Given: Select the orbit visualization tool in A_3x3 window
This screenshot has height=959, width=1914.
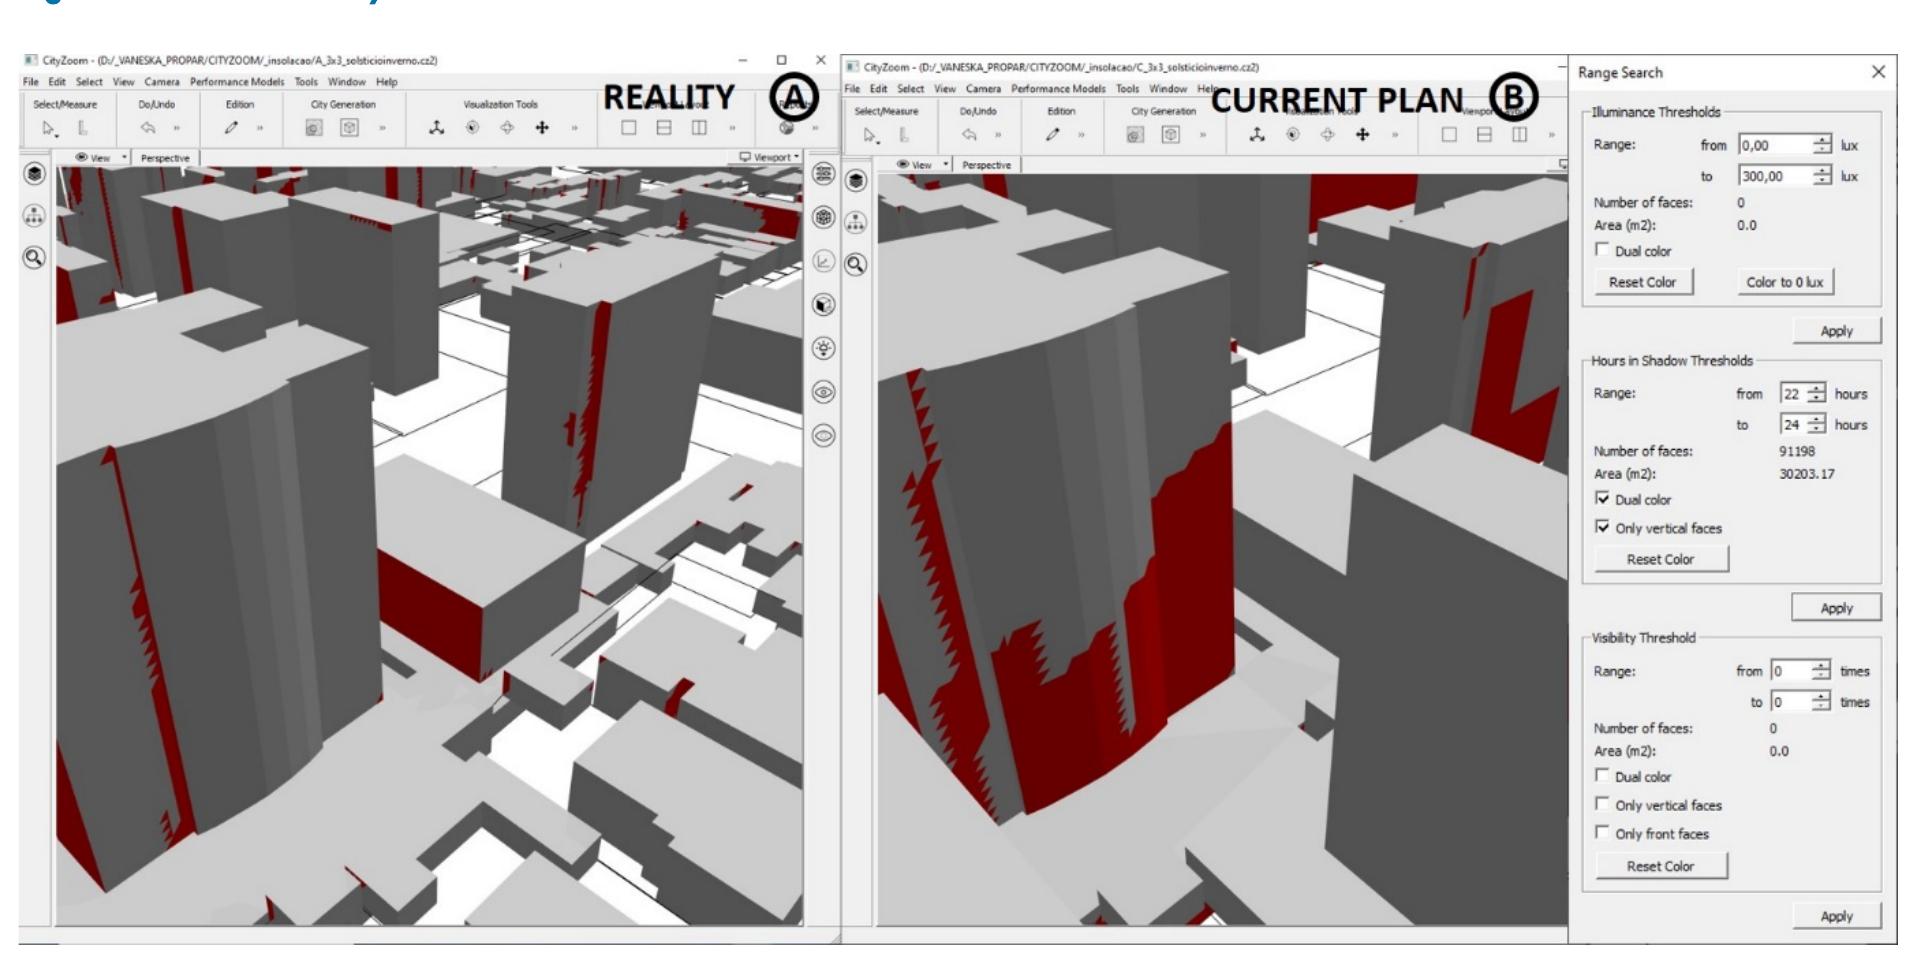Looking at the screenshot, I should pyautogui.click(x=472, y=128).
